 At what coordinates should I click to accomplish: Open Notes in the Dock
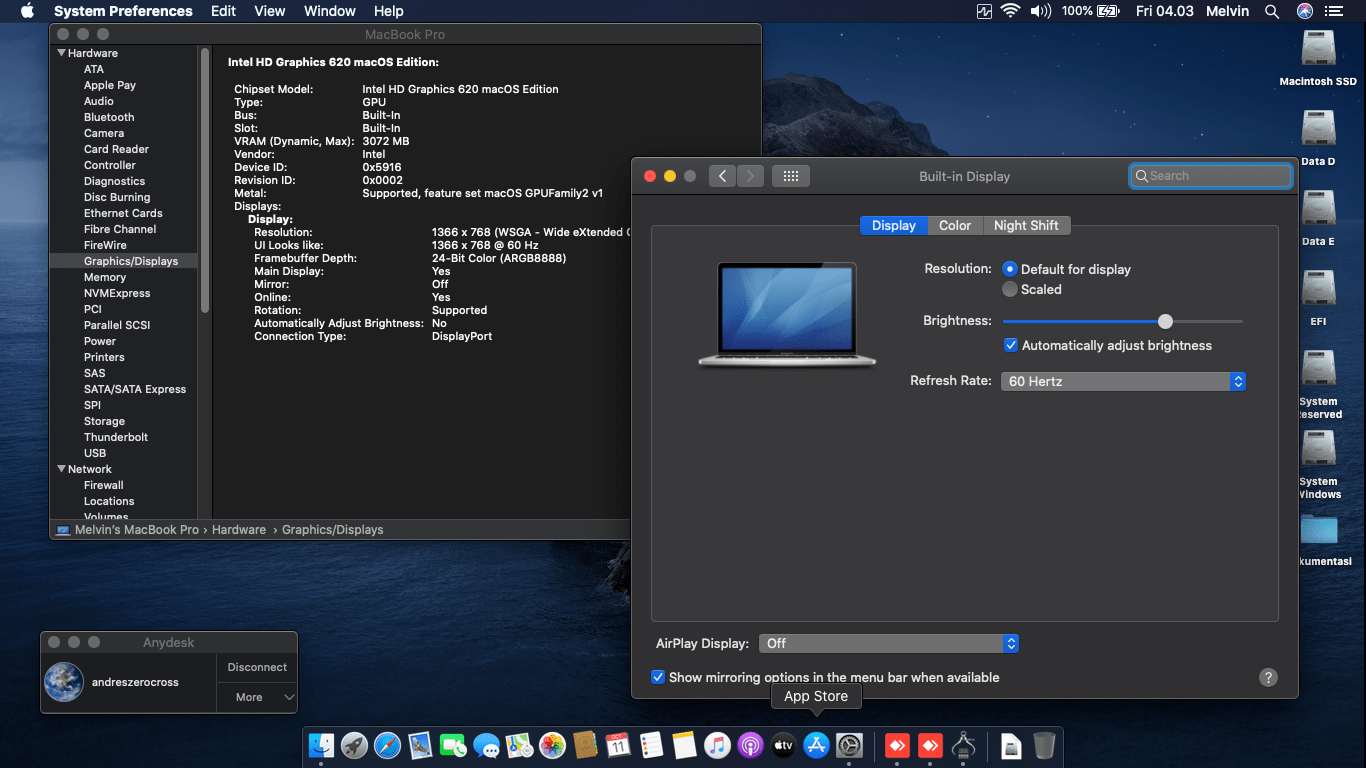(684, 745)
